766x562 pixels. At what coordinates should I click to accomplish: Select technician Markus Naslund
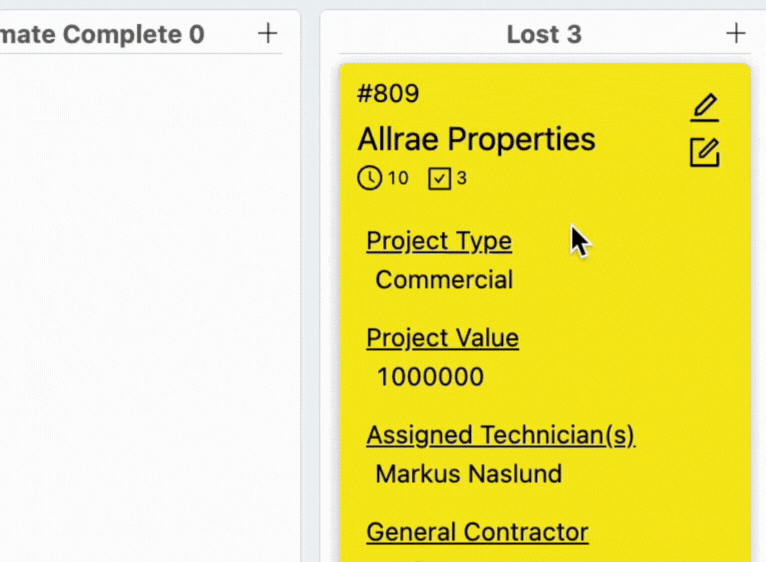click(x=468, y=474)
